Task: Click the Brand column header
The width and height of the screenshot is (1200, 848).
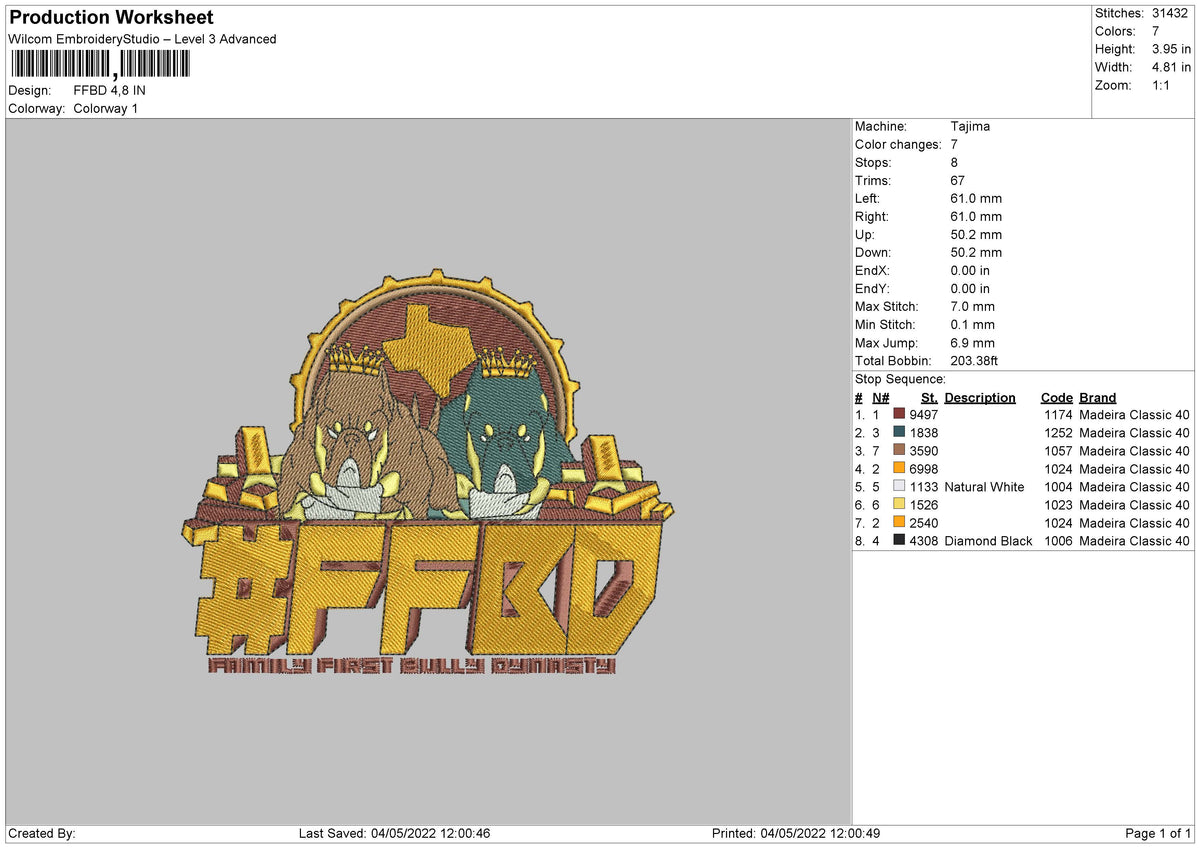Action: [x=1096, y=397]
